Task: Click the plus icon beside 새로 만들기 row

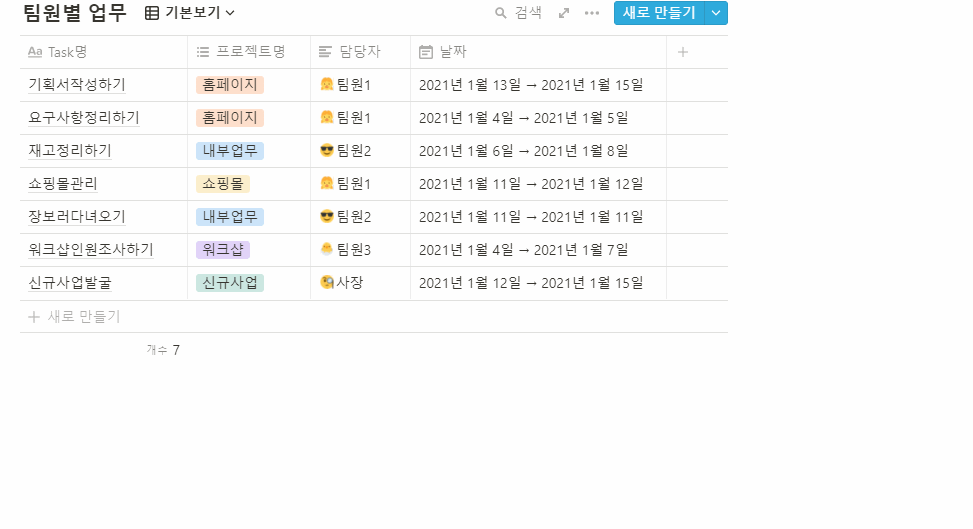Action: pos(34,317)
